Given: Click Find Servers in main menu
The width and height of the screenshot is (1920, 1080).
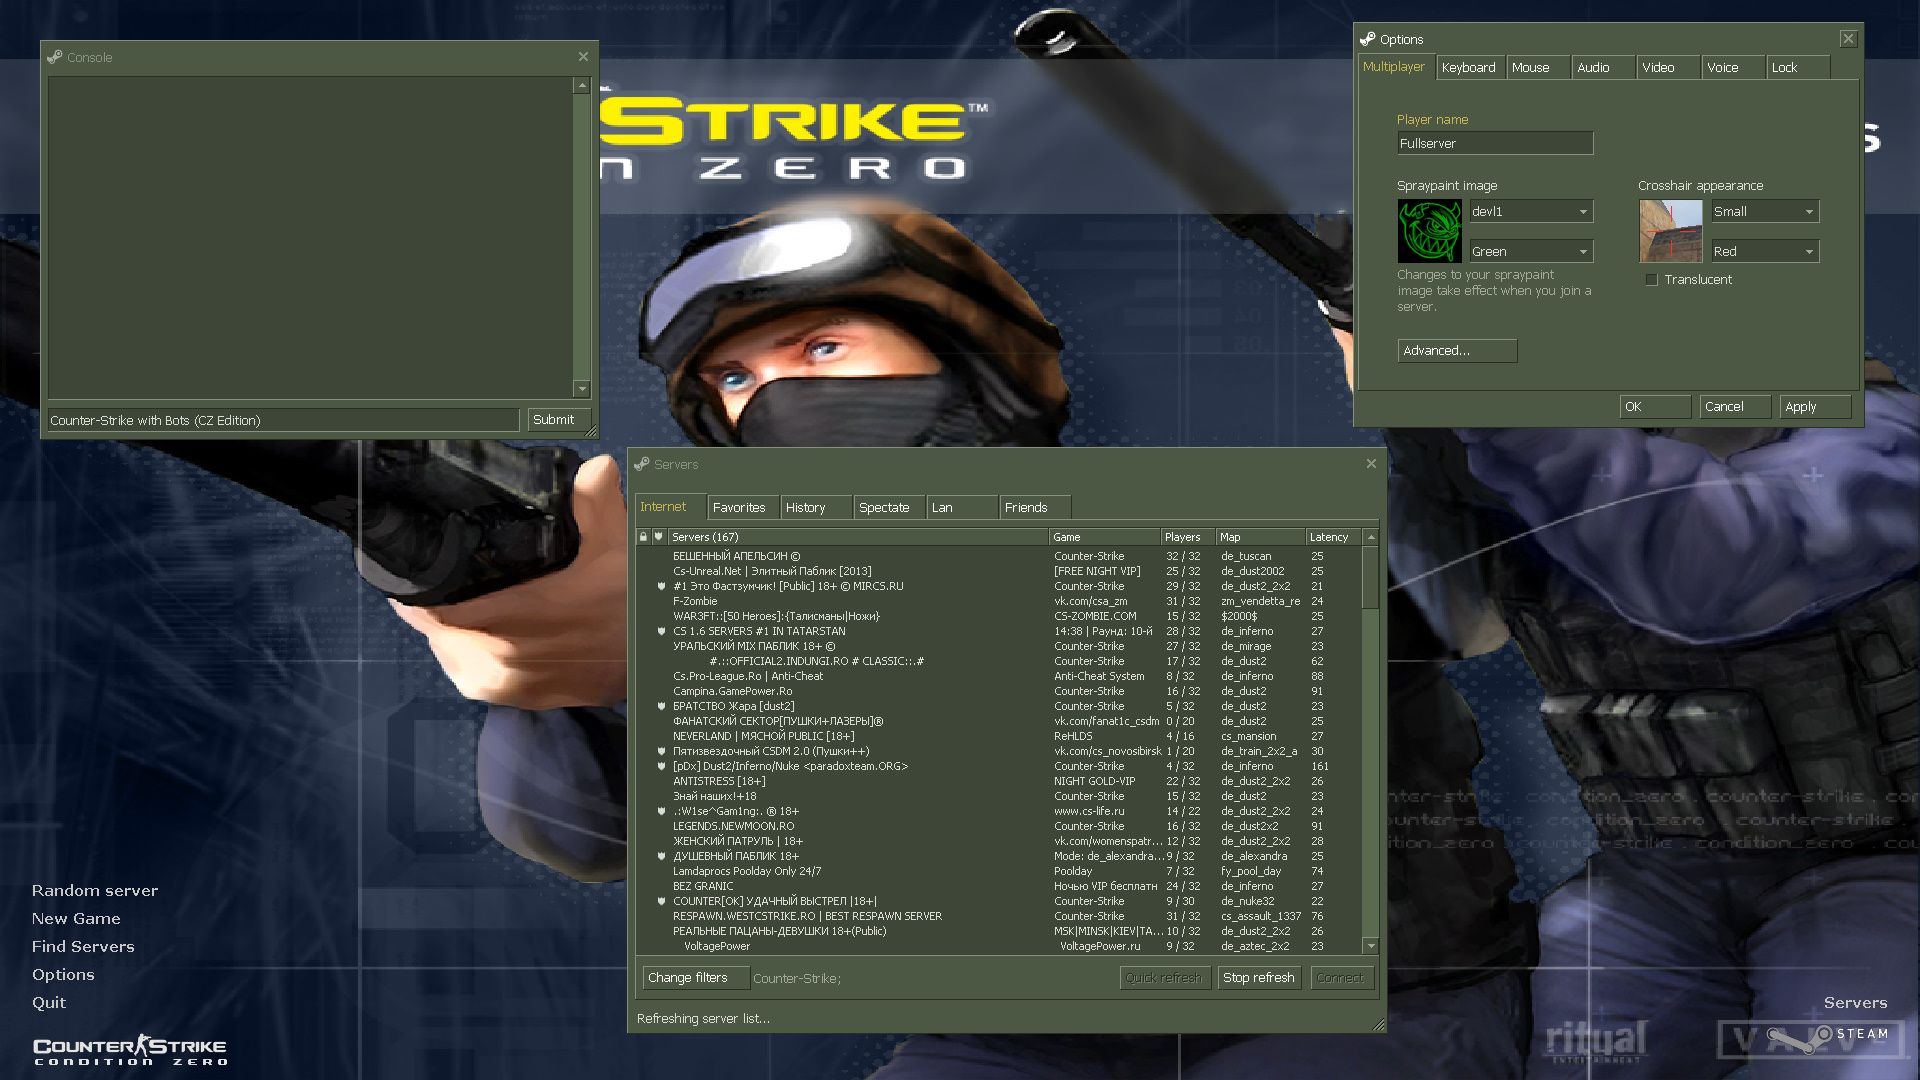Looking at the screenshot, I should coord(83,947).
